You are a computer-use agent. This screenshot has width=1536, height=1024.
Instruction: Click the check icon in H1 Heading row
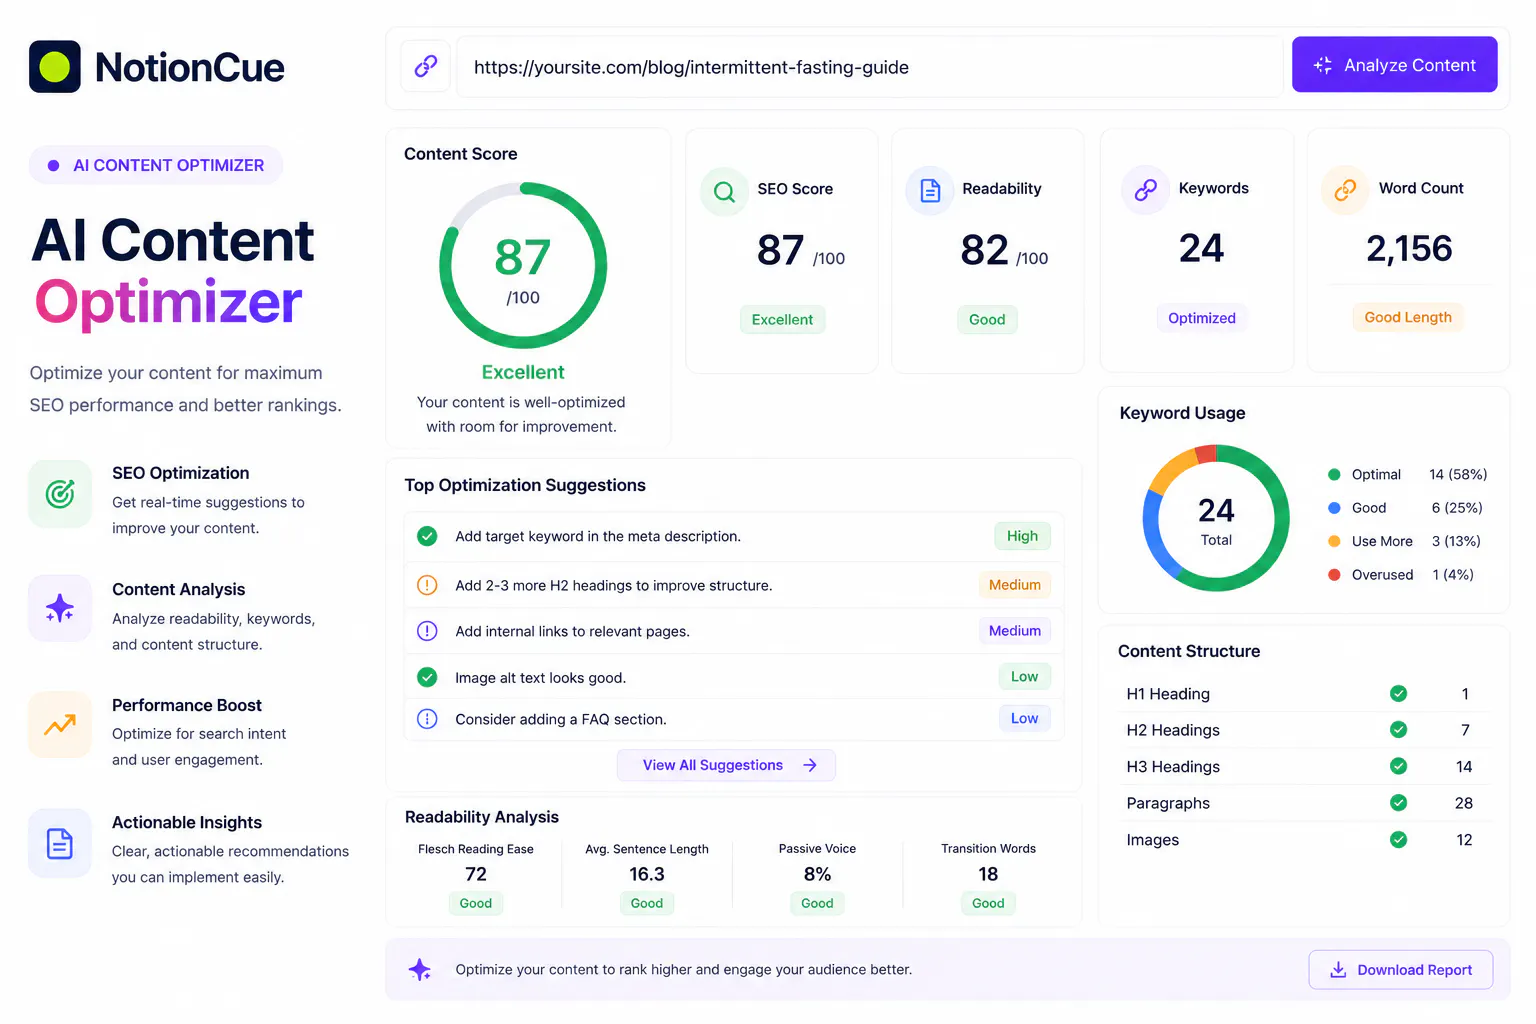tap(1399, 694)
